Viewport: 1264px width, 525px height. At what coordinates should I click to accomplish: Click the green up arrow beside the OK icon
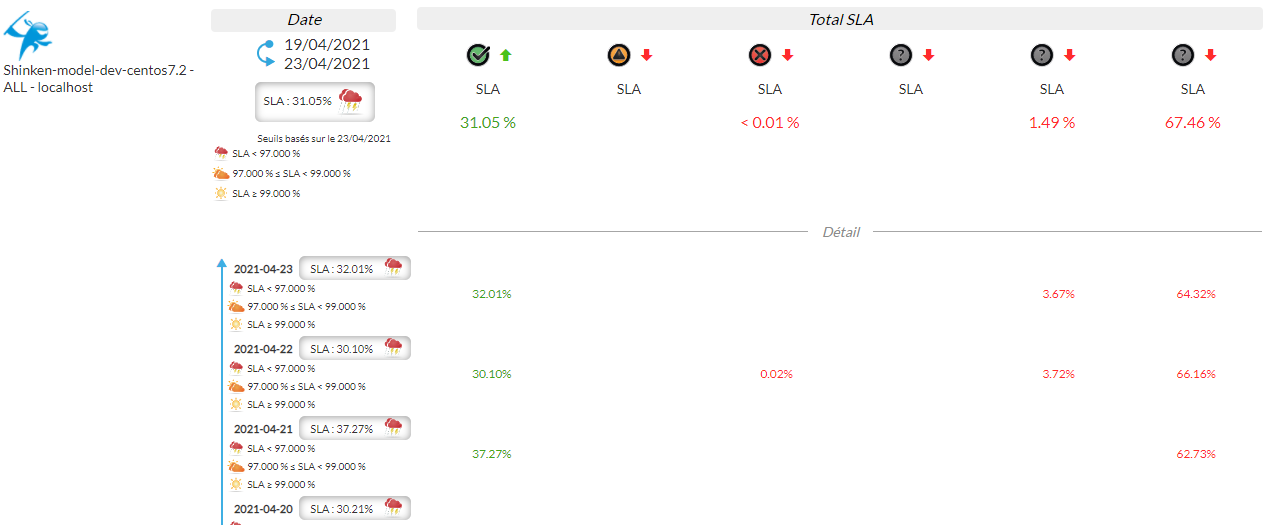[x=505, y=55]
